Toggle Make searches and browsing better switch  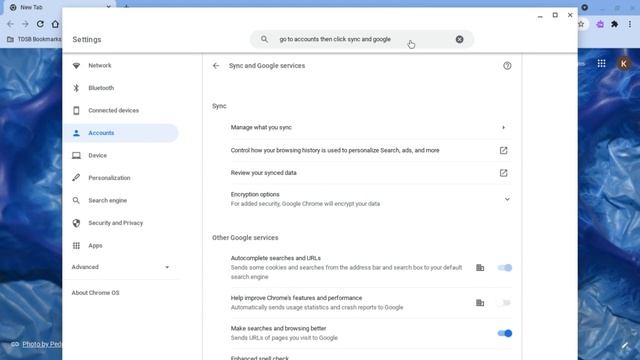pyautogui.click(x=504, y=333)
